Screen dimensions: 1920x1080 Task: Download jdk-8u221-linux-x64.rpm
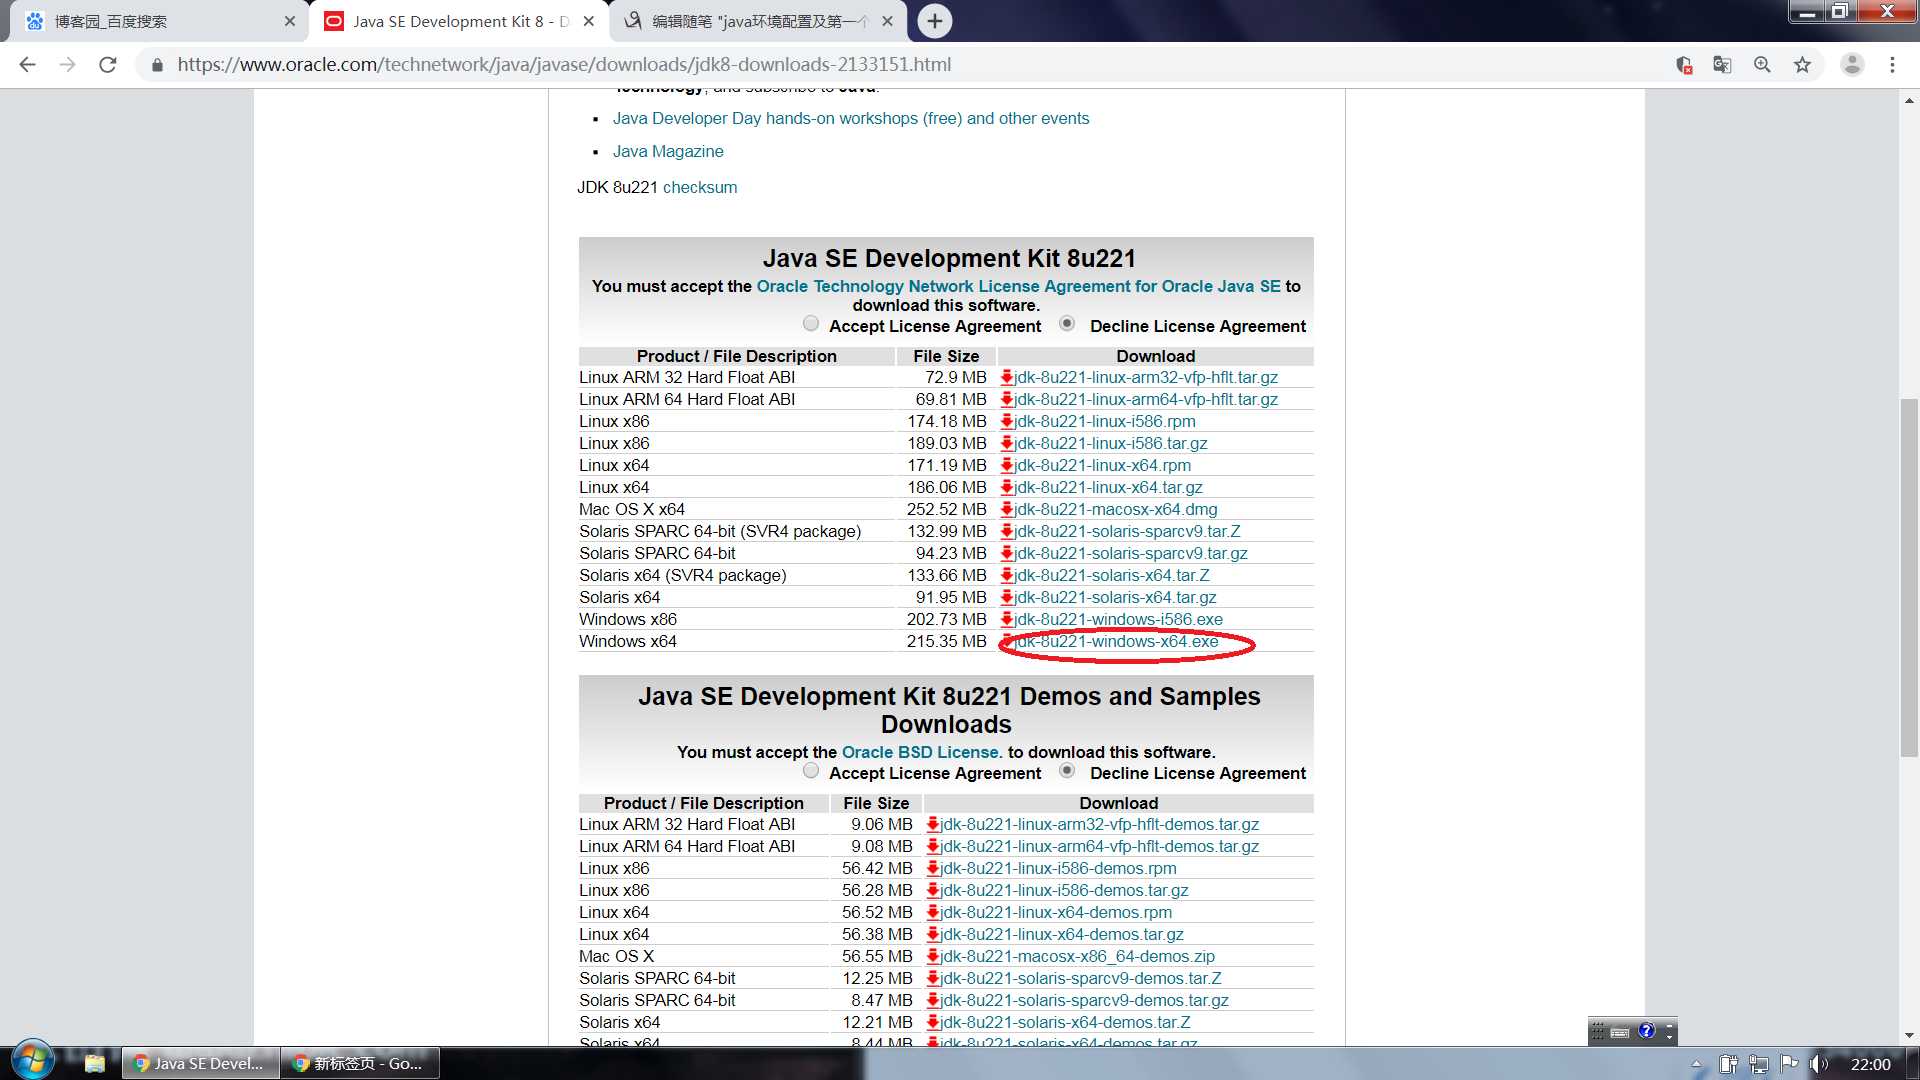click(x=1102, y=465)
